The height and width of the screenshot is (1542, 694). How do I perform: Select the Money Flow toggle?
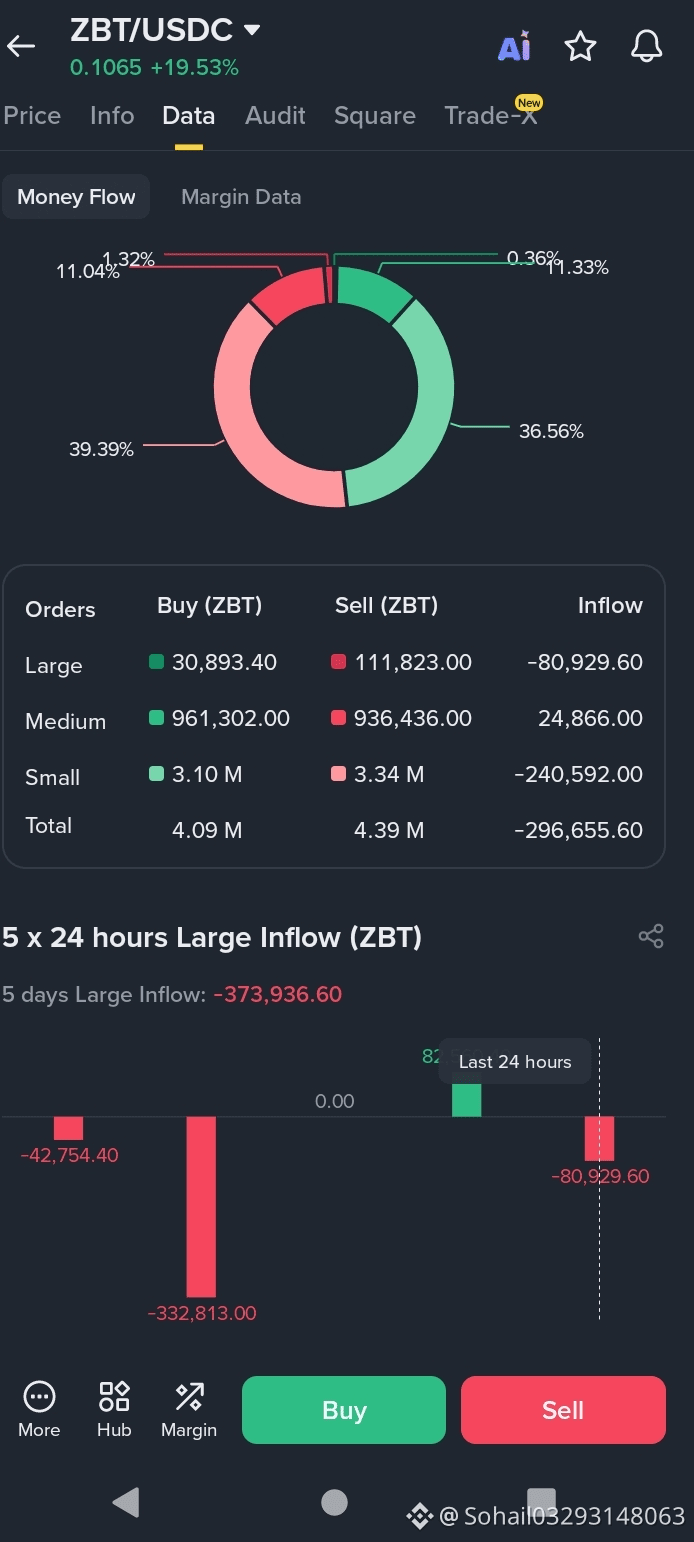pos(76,197)
